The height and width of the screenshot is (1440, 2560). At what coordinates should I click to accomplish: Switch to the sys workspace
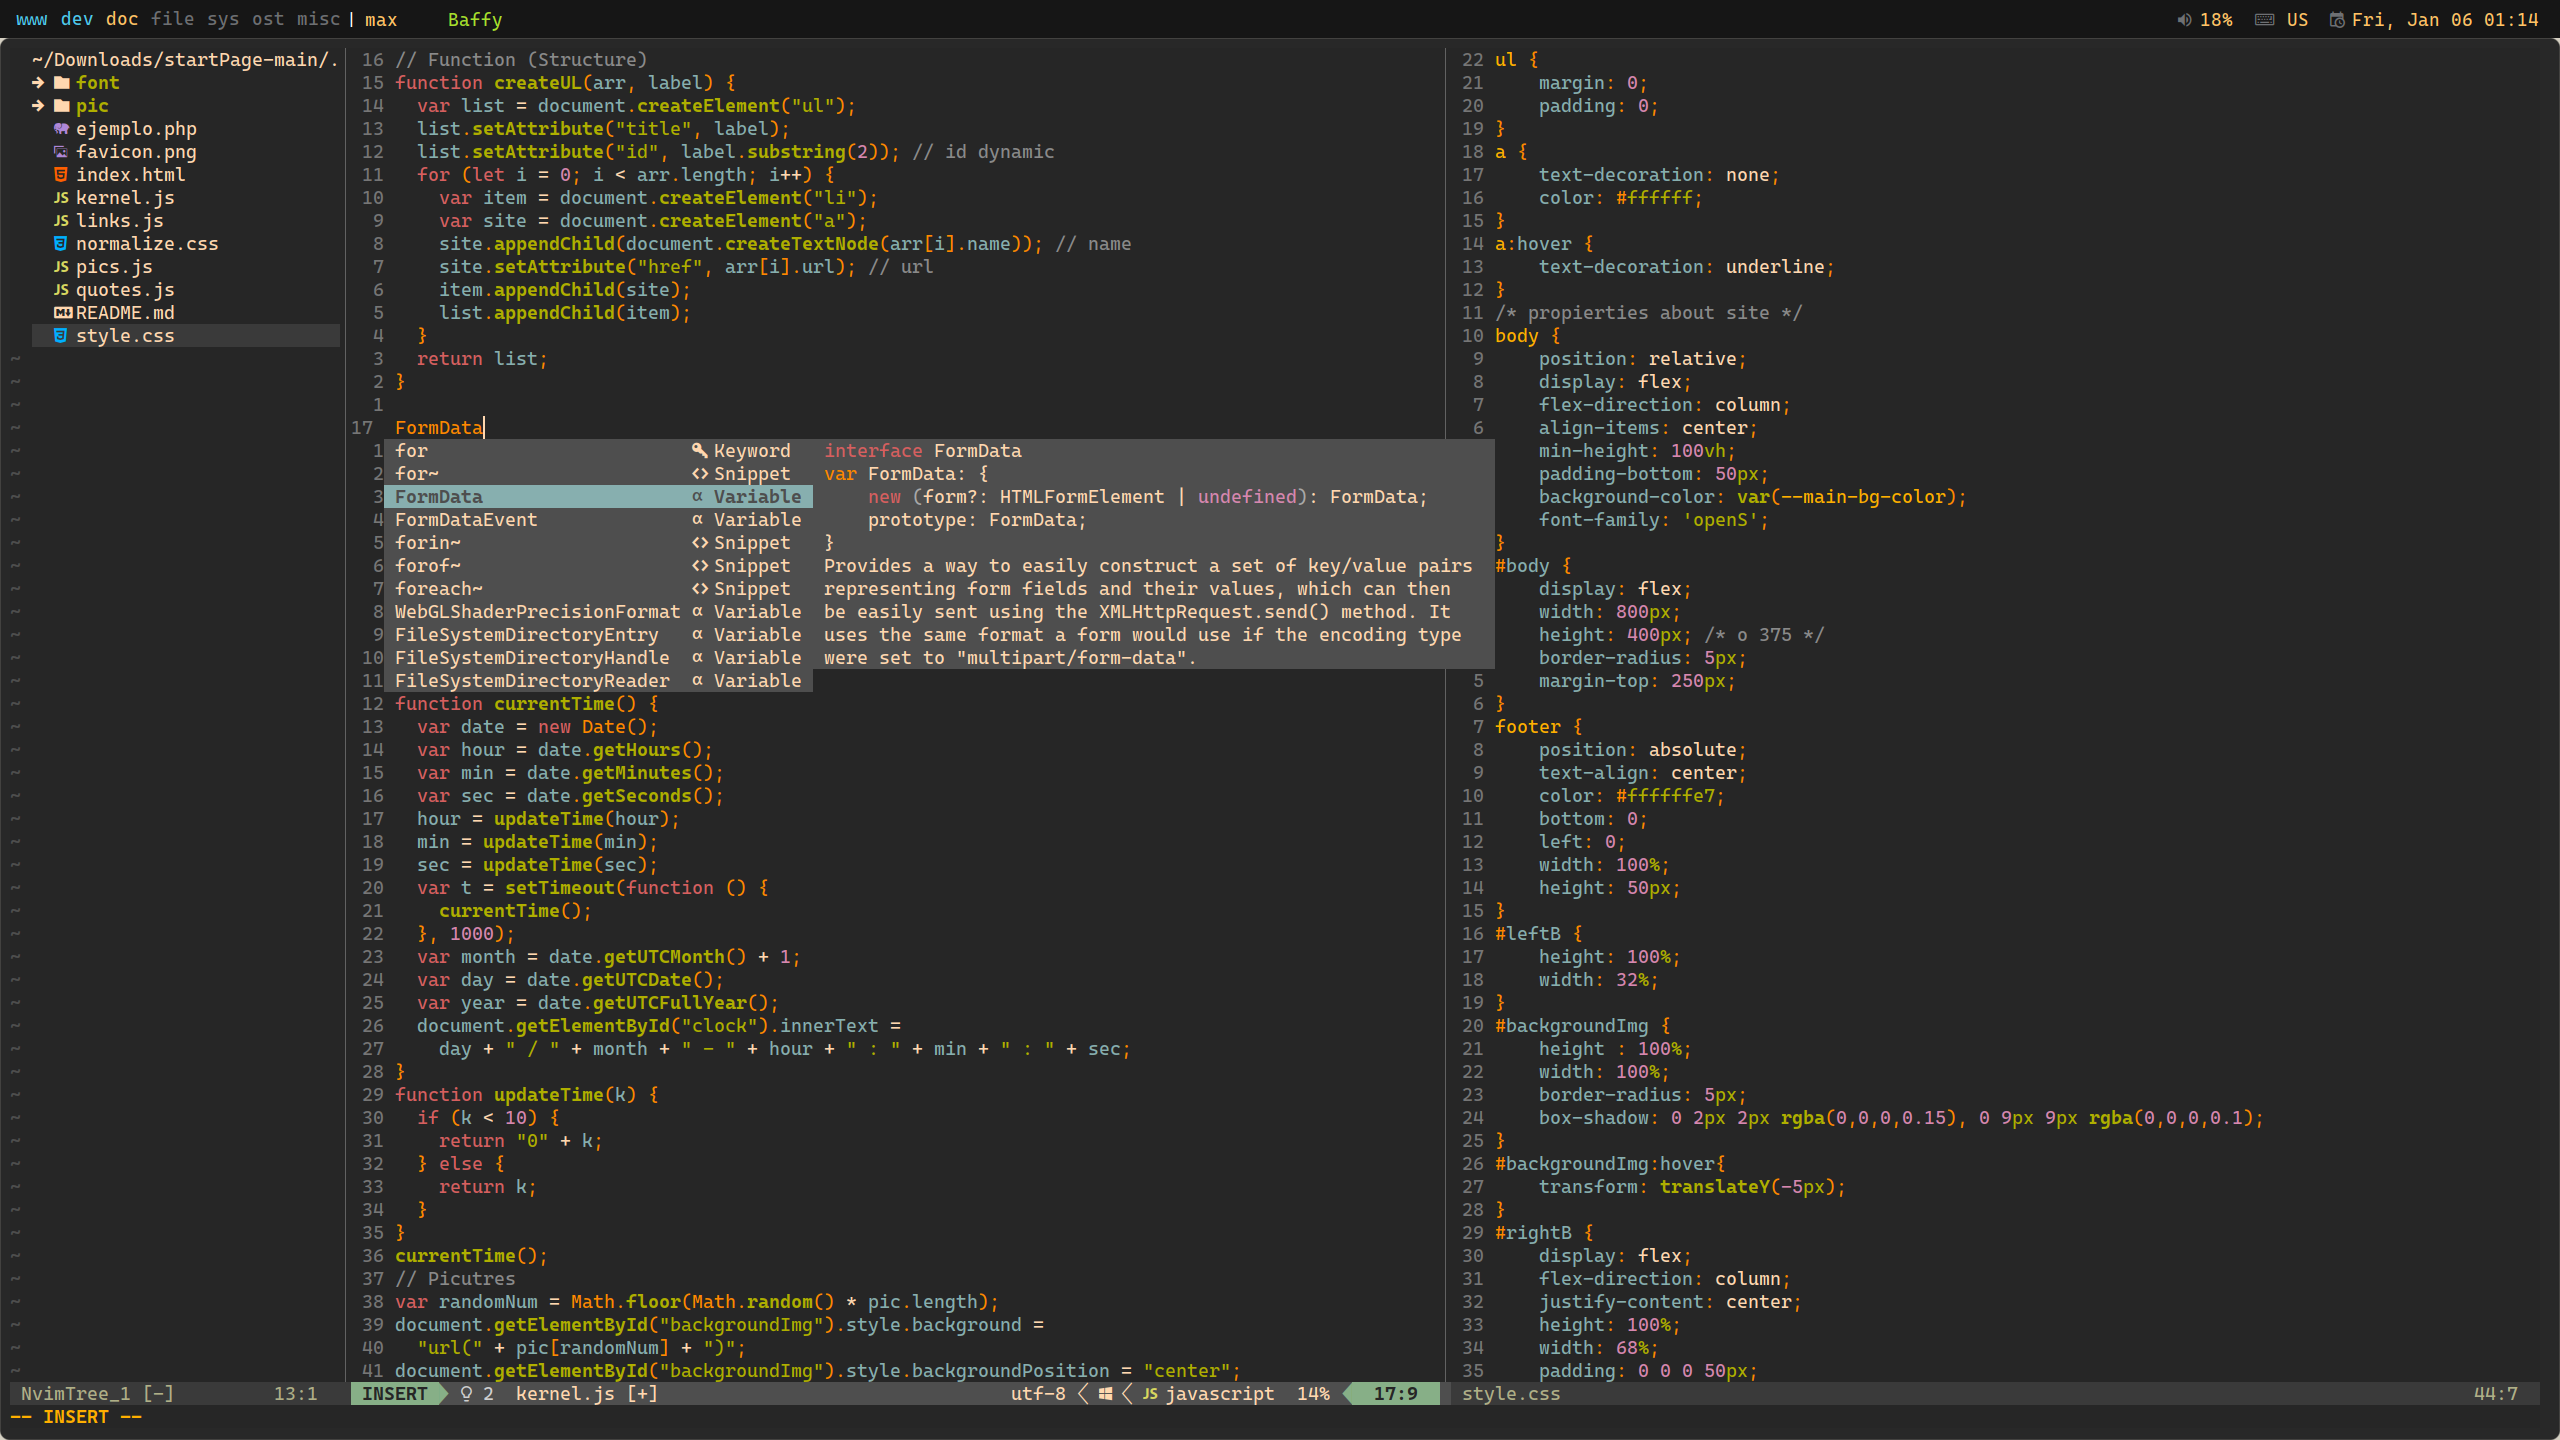[223, 19]
